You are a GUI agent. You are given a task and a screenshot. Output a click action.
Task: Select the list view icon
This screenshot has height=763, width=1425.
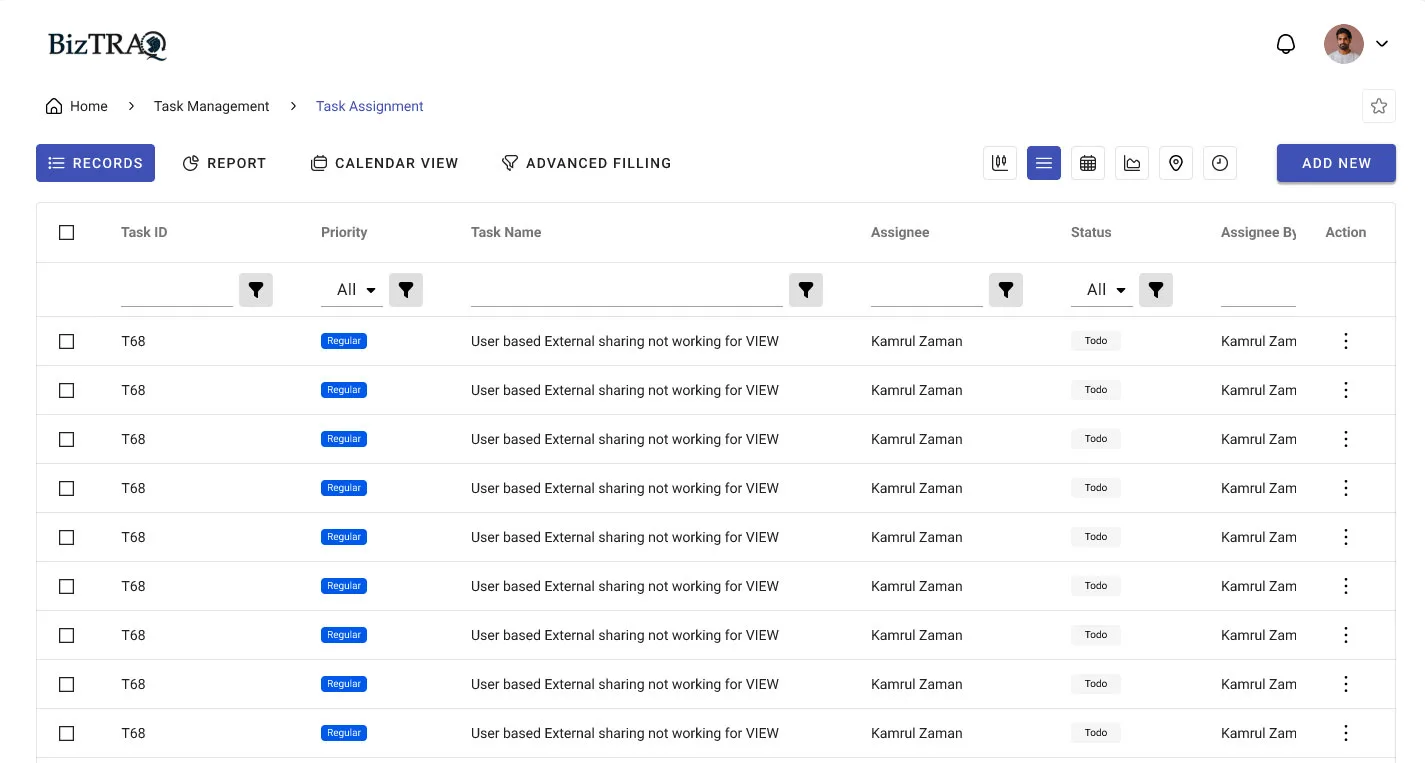pyautogui.click(x=1044, y=163)
